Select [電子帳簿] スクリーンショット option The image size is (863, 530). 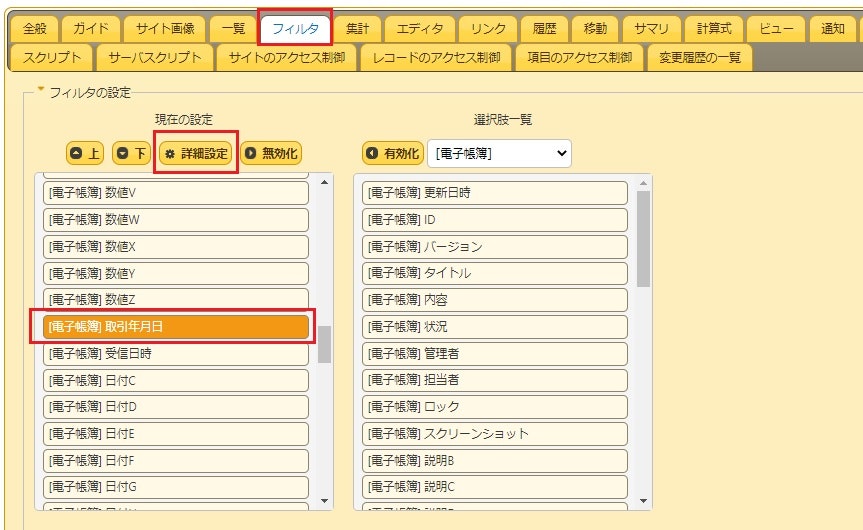(x=495, y=434)
